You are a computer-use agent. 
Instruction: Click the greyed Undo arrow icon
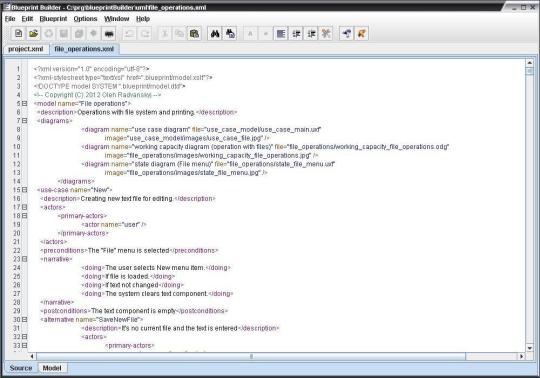tap(129, 34)
